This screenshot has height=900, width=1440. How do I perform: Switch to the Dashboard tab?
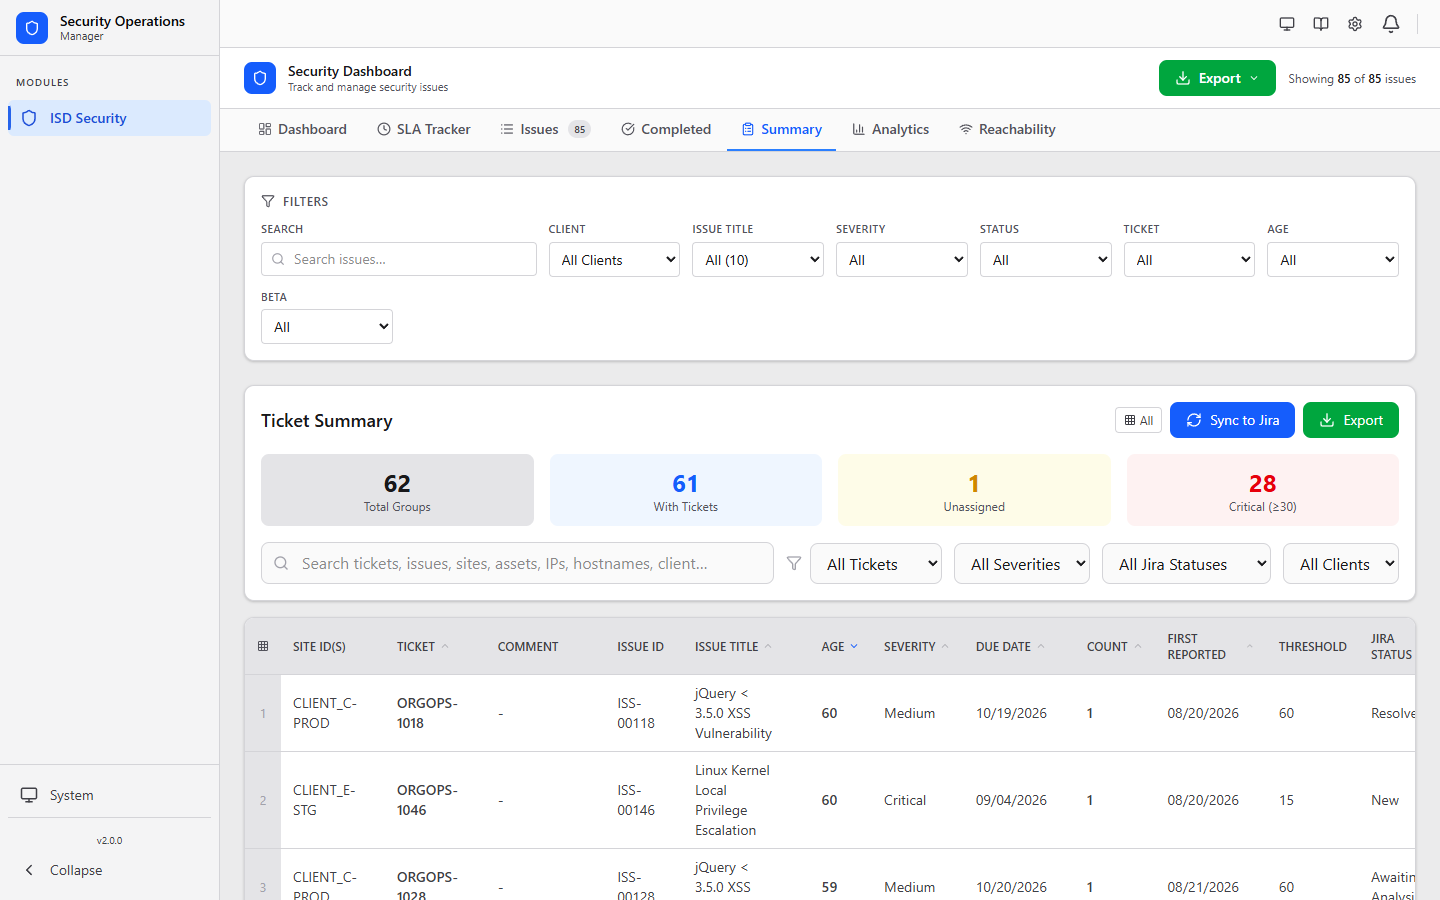pos(302,129)
